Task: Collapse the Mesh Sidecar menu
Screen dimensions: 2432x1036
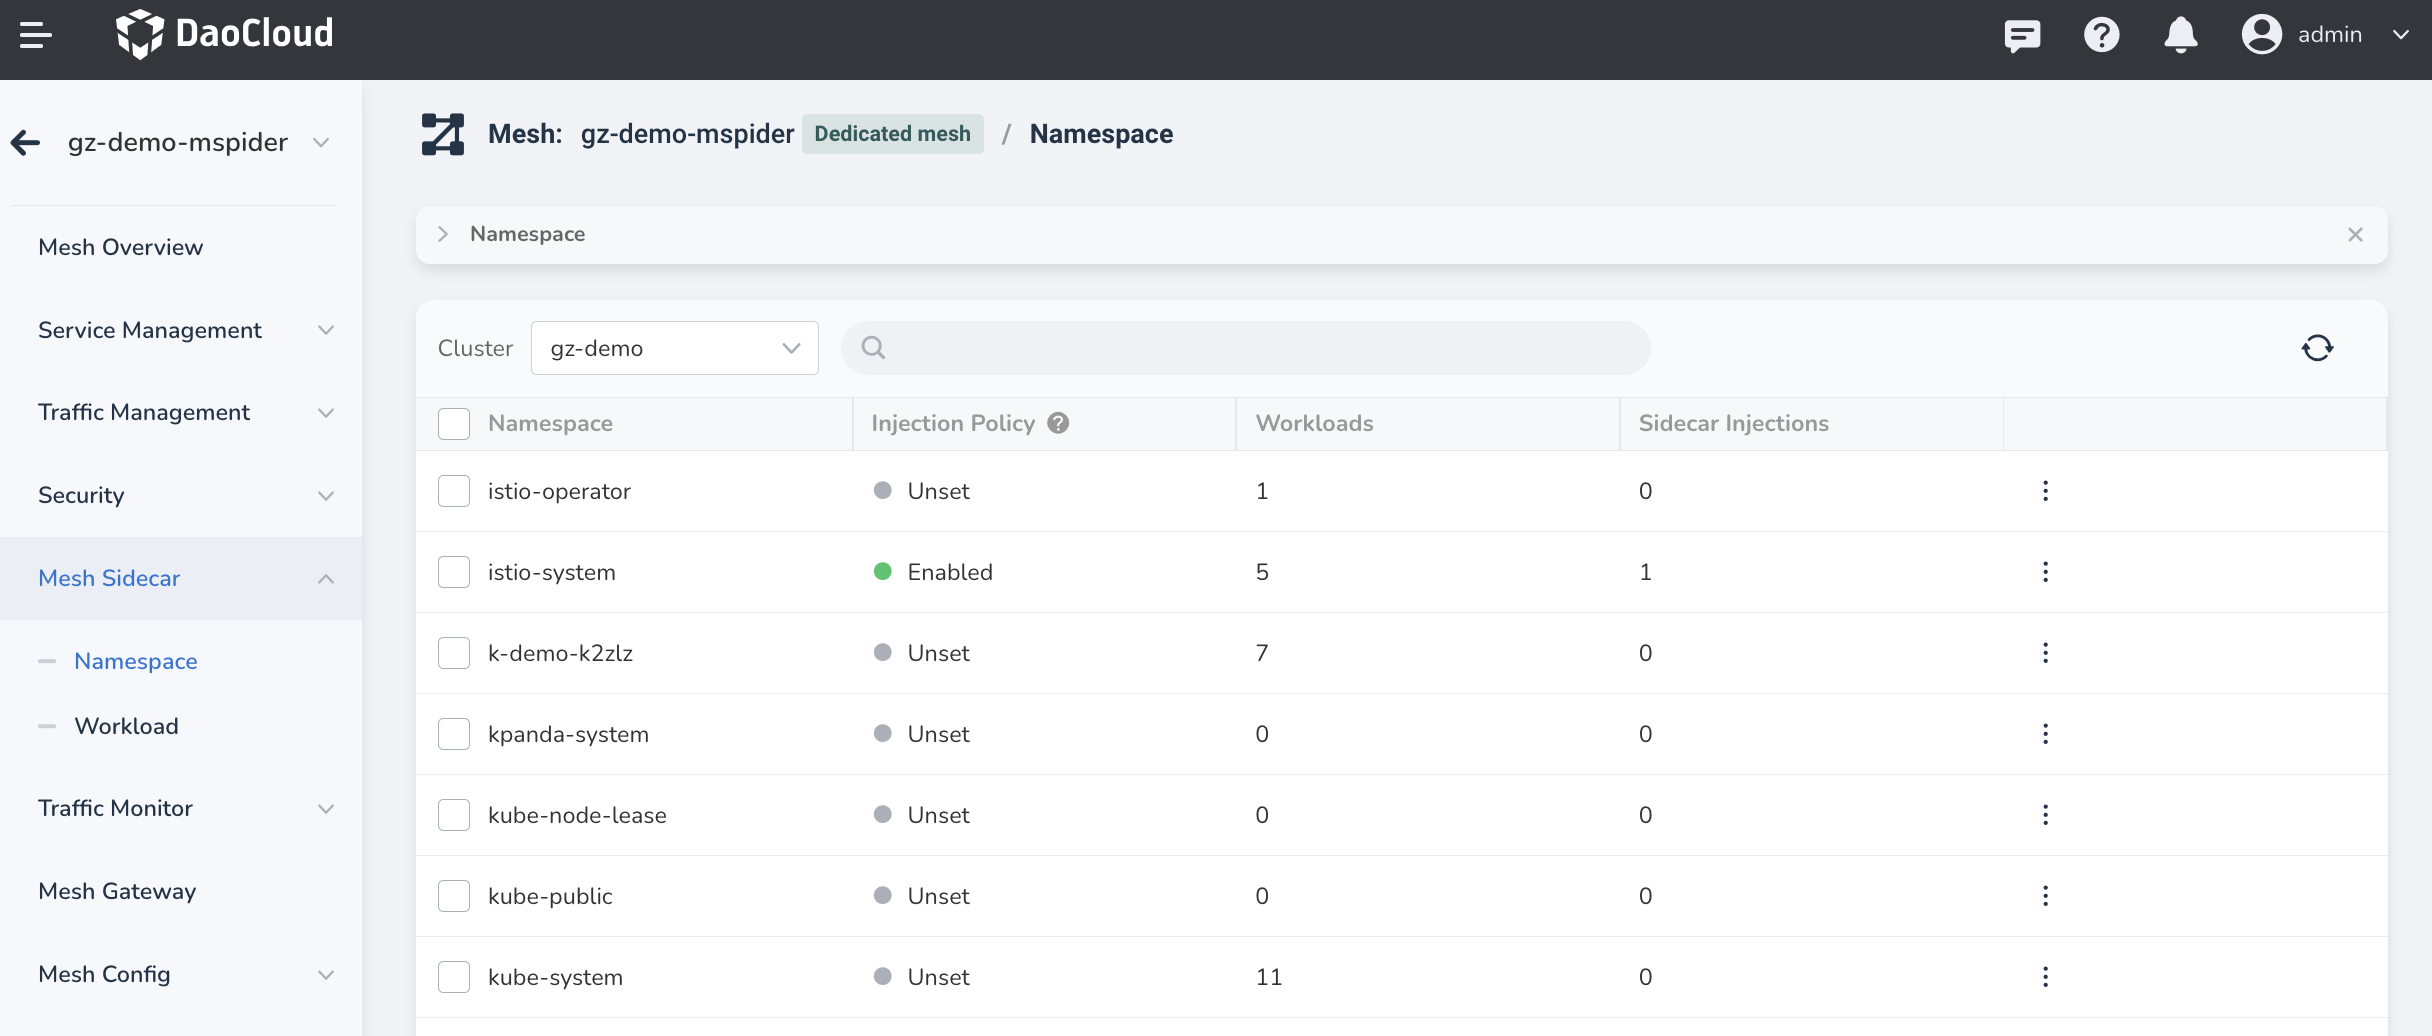Action: pos(181,578)
